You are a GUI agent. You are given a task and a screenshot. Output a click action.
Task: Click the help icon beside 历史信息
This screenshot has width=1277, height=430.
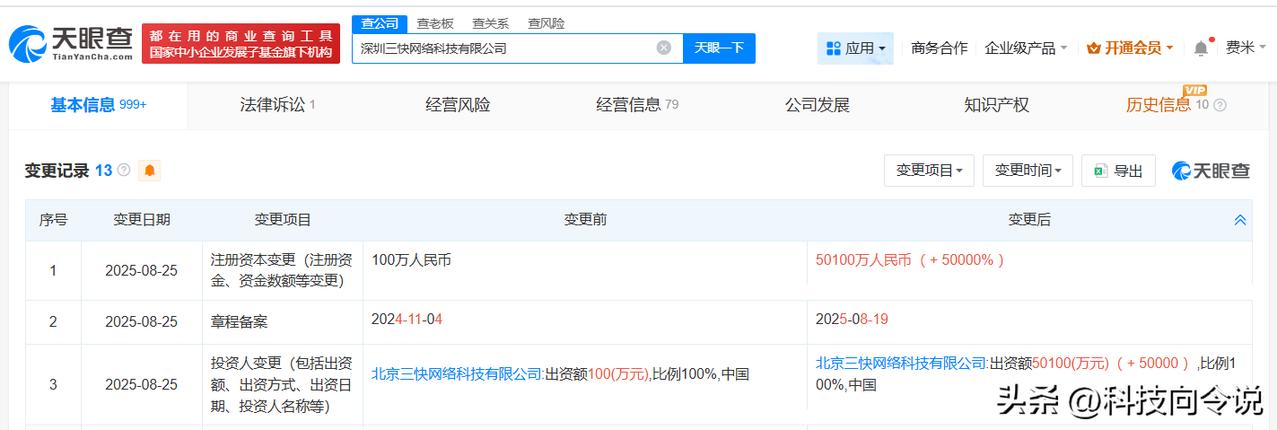click(x=1220, y=105)
